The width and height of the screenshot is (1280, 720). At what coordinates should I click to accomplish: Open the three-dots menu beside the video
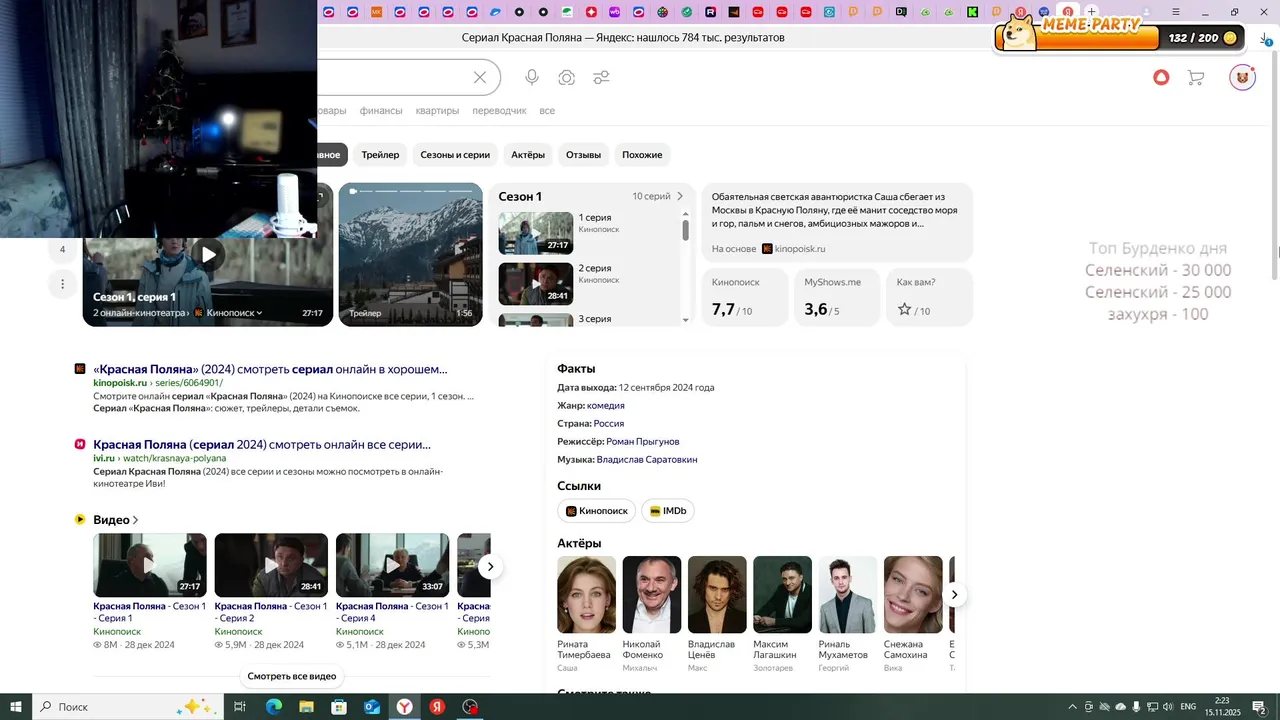tap(62, 284)
